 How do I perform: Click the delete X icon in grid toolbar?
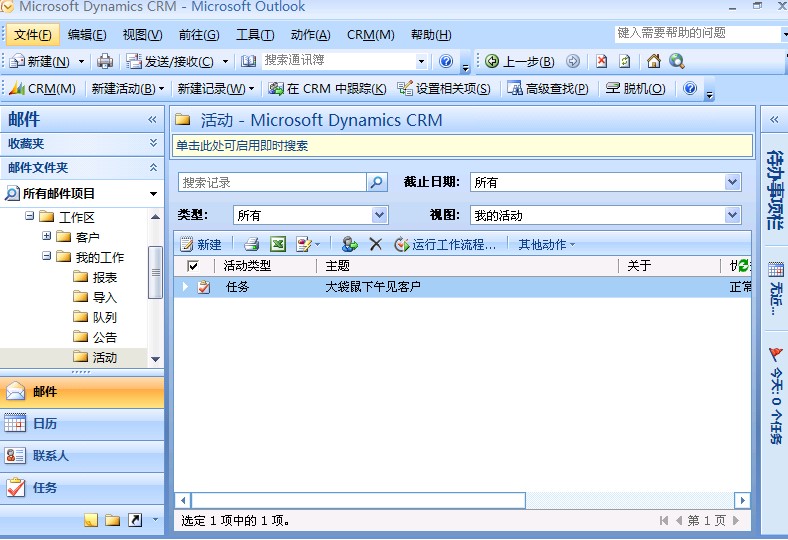click(x=376, y=244)
